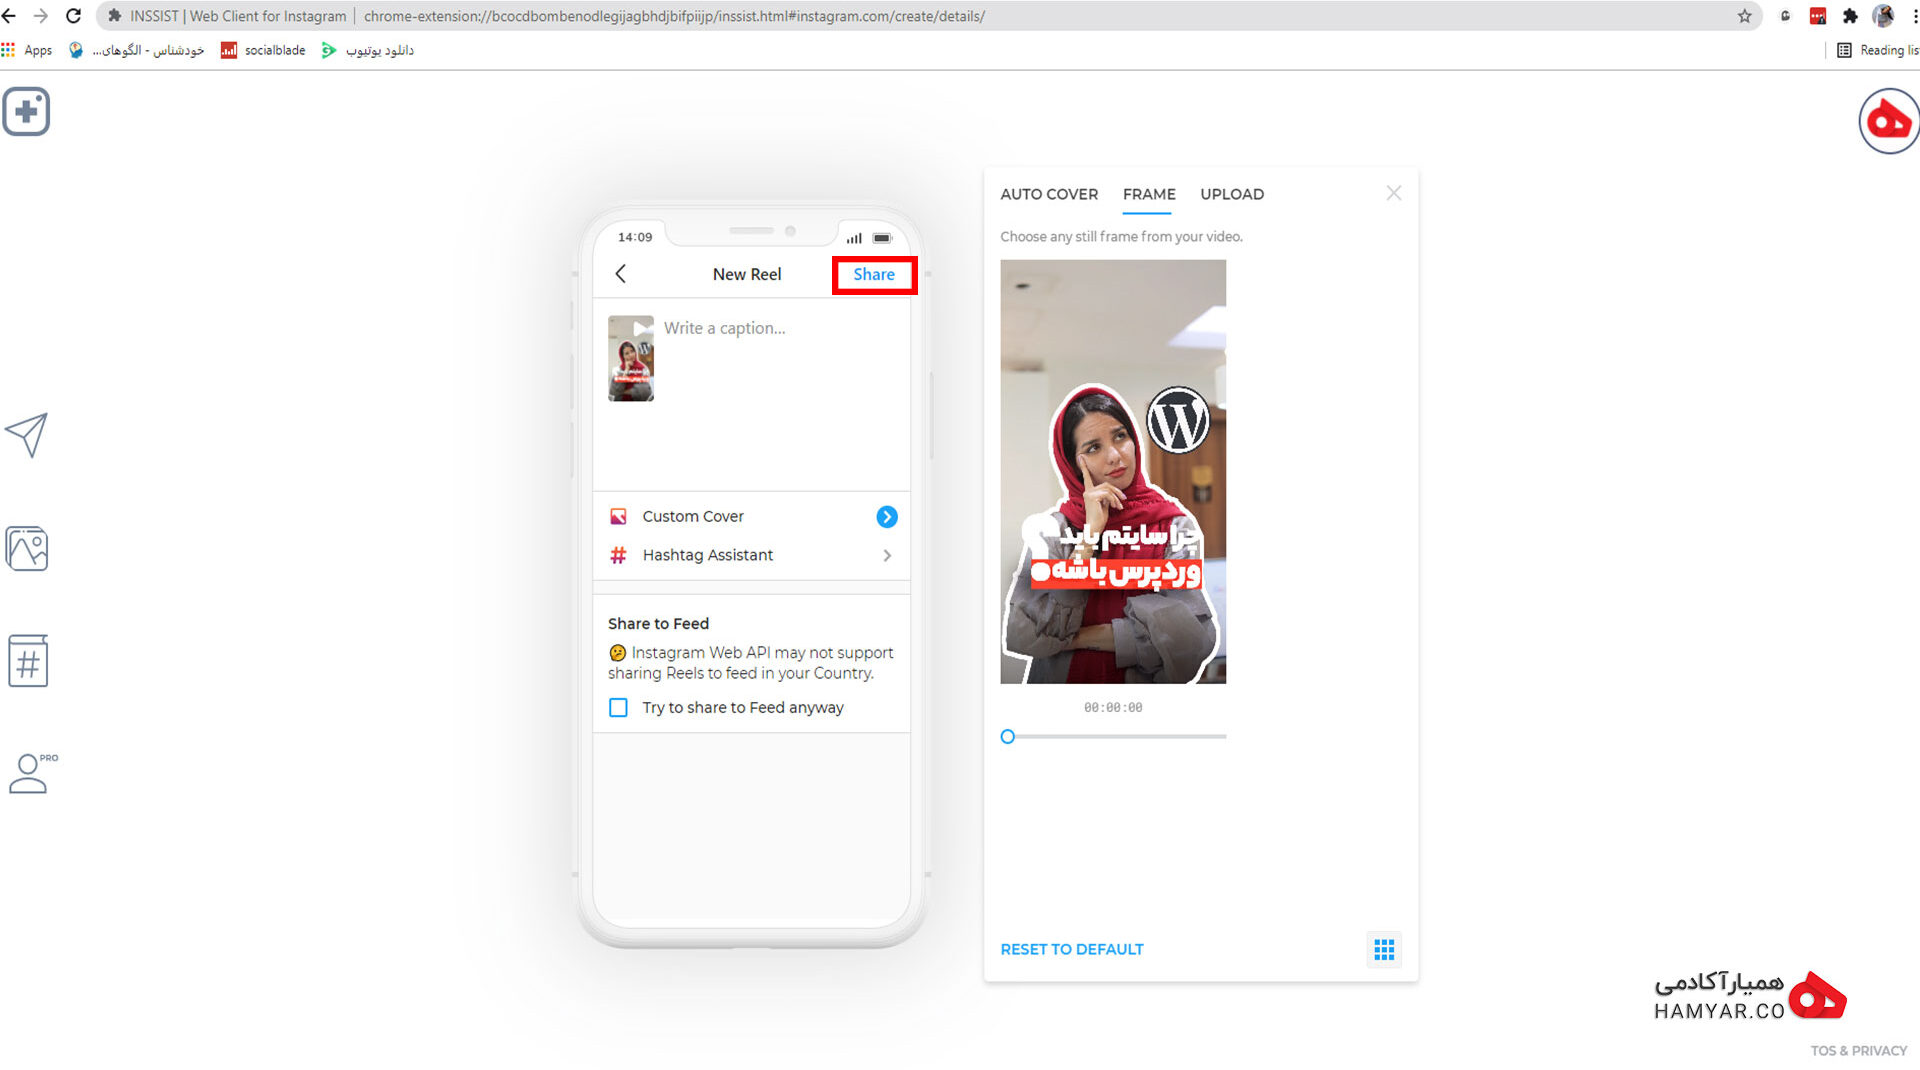
Task: Open the PRO account profile icon
Action: (x=32, y=773)
